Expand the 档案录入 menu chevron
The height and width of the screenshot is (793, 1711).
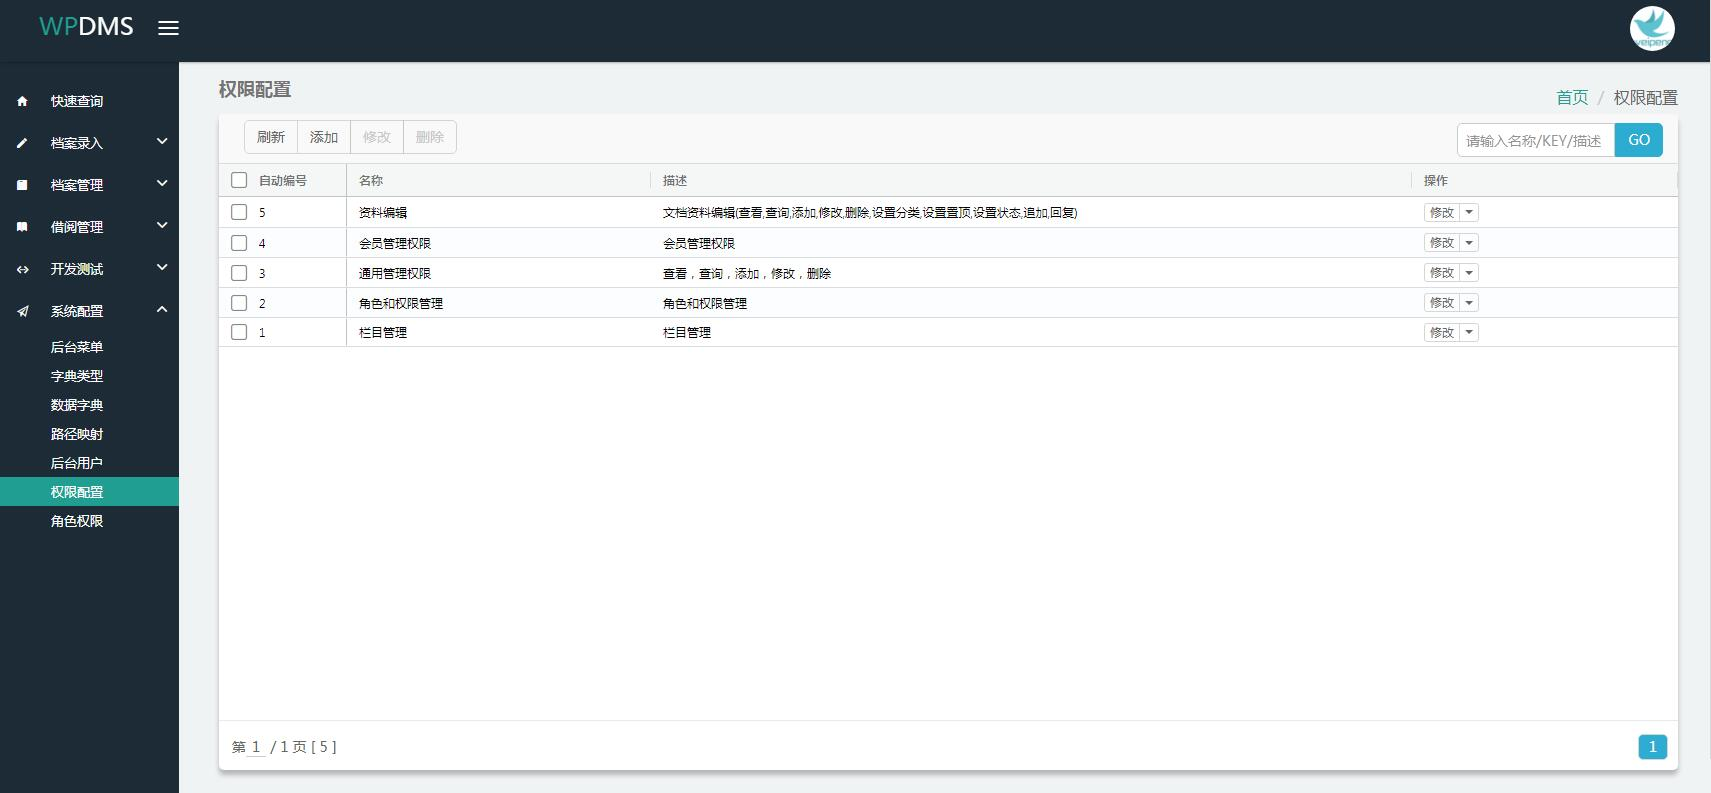coord(162,142)
